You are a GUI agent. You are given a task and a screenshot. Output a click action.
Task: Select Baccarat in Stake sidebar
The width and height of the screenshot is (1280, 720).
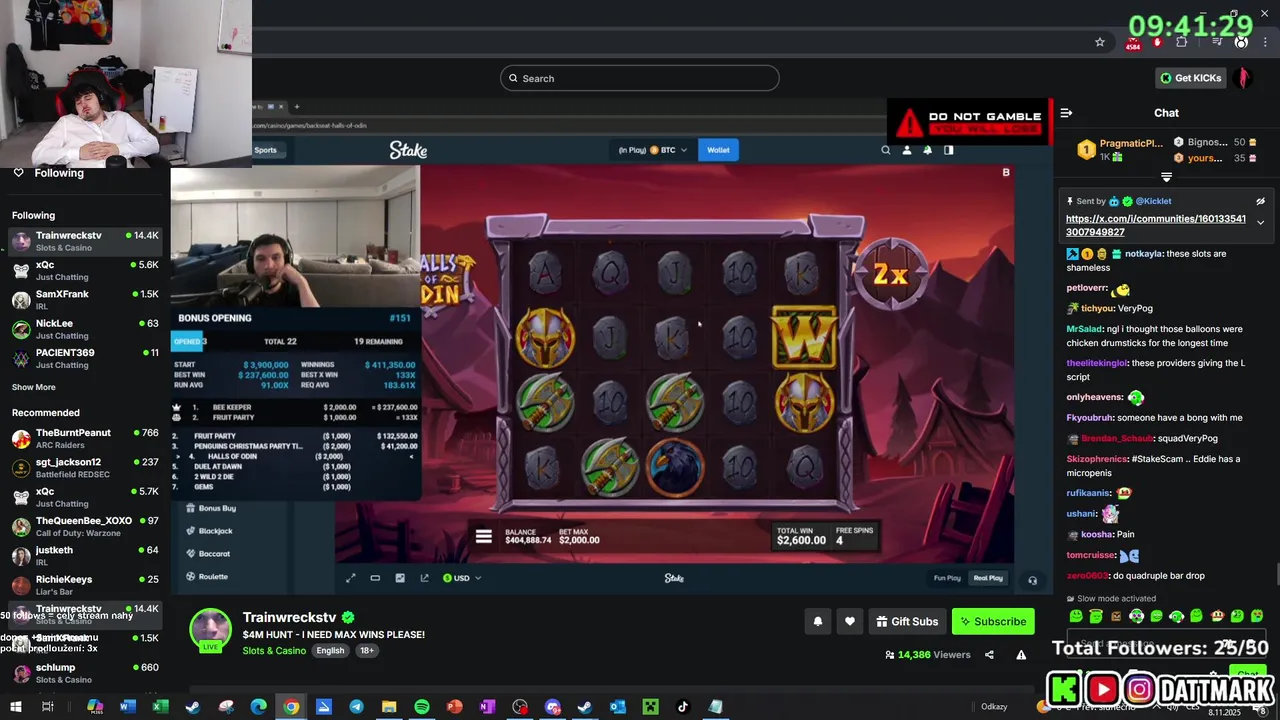pyautogui.click(x=214, y=554)
